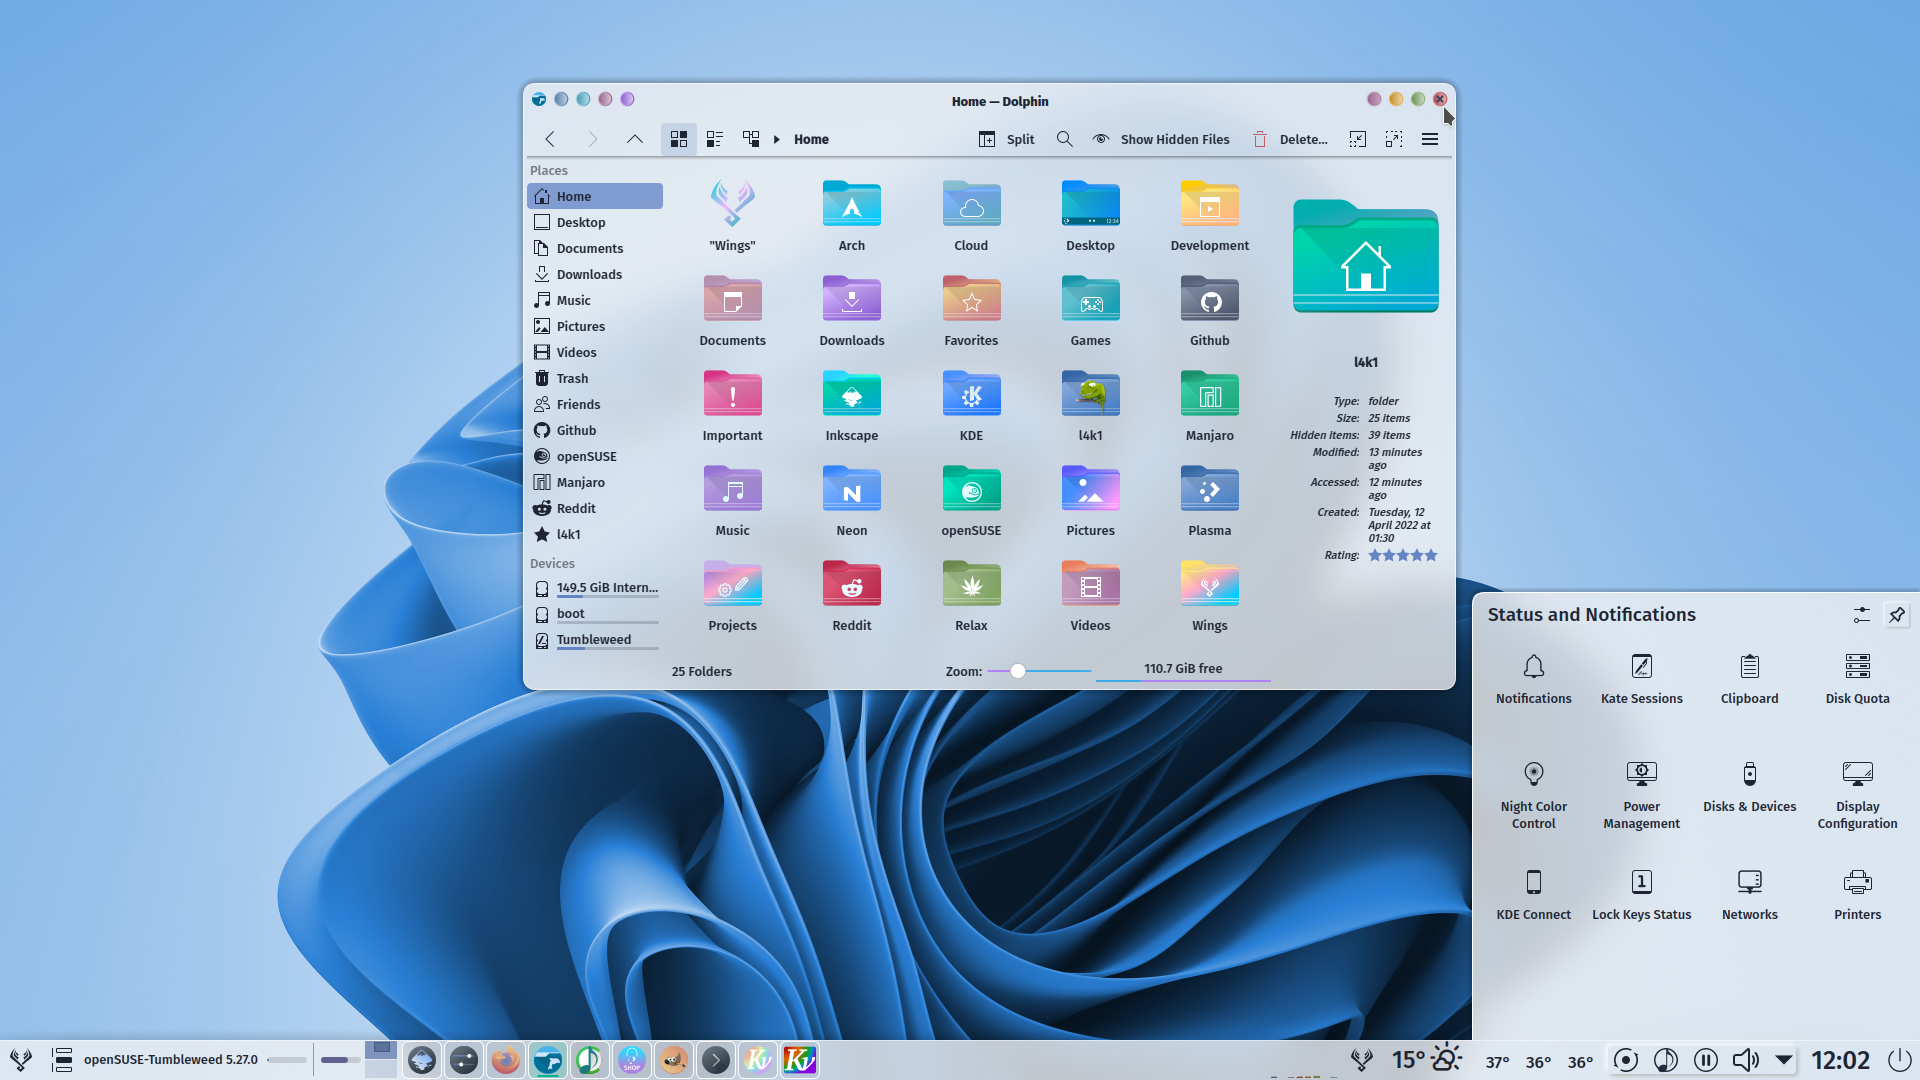This screenshot has width=1920, height=1080.
Task: Select the Arch folder icon
Action: click(852, 204)
